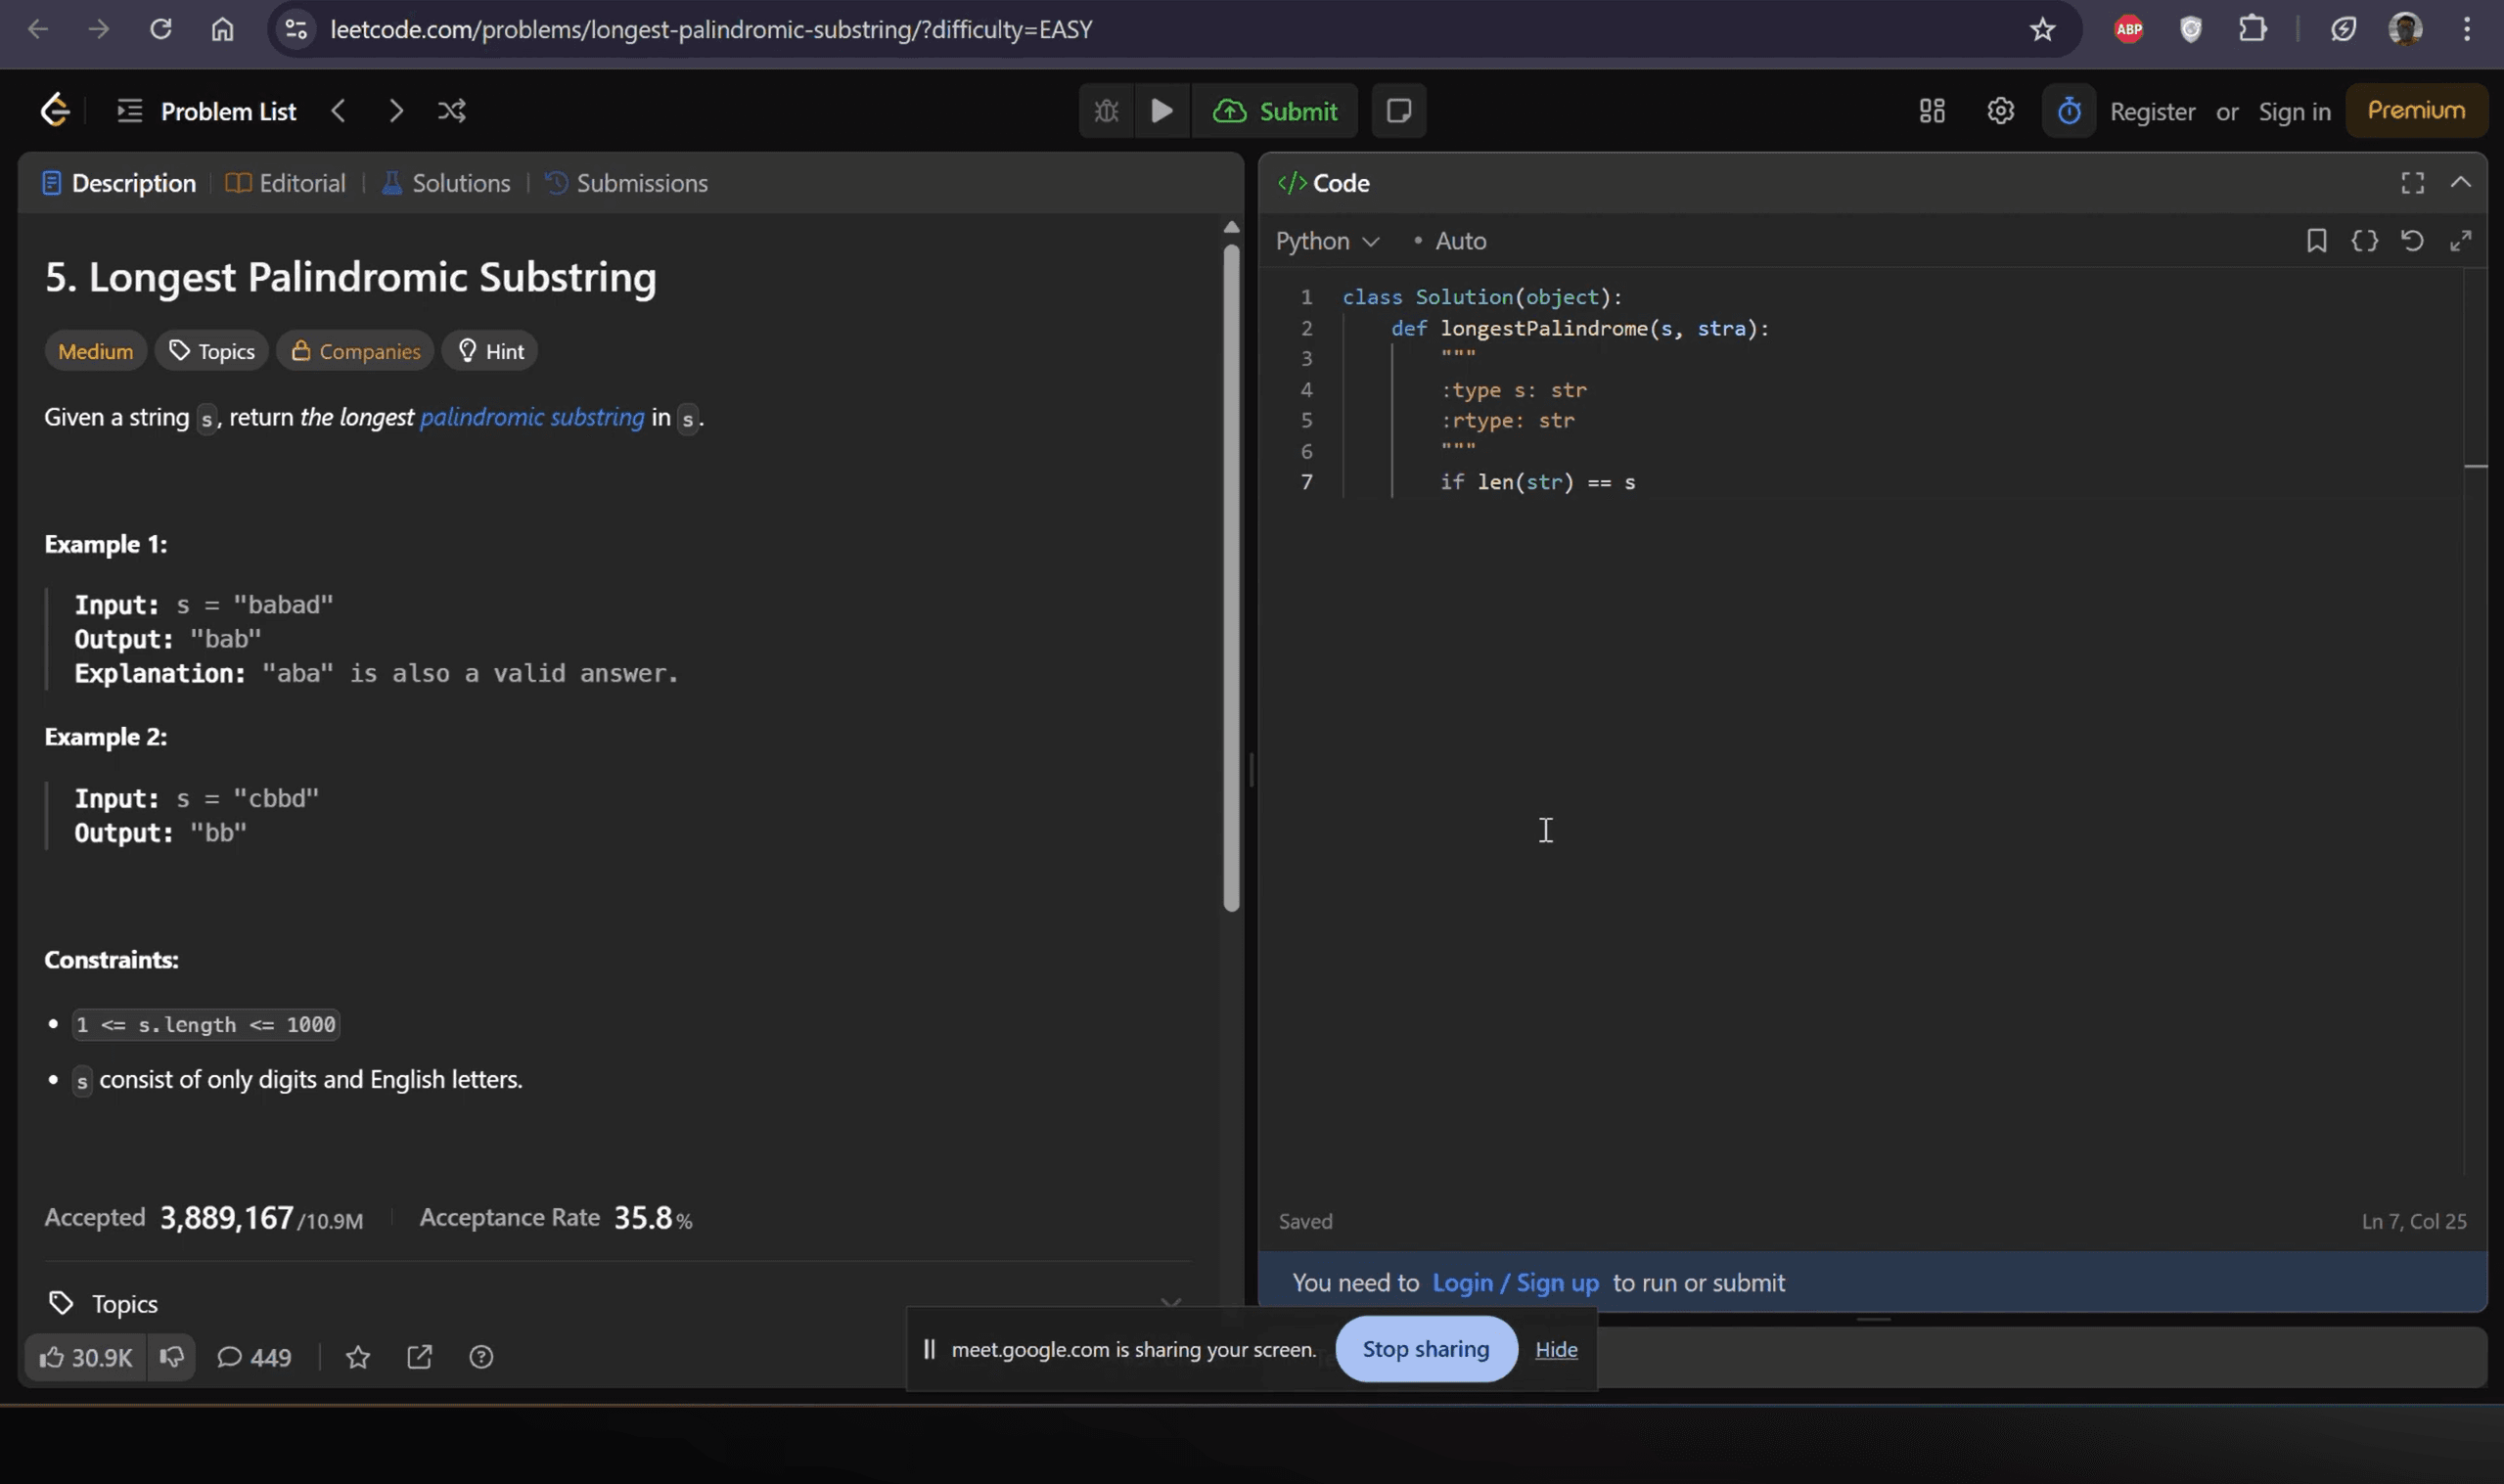Open the palindromic substring link
Viewport: 2504px width, 1484px height.
(x=532, y=417)
